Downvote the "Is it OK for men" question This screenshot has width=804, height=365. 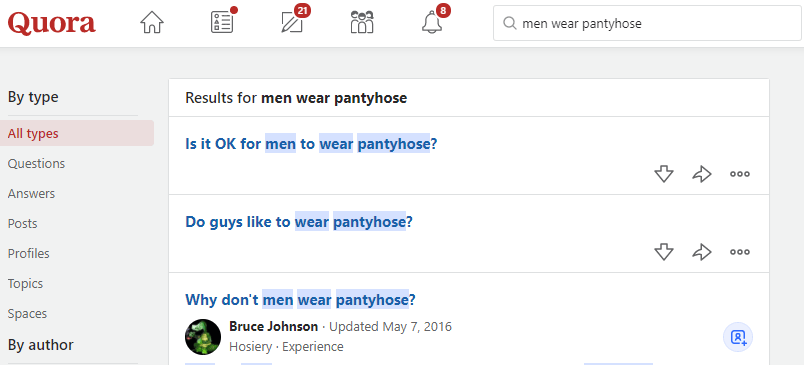pos(664,174)
